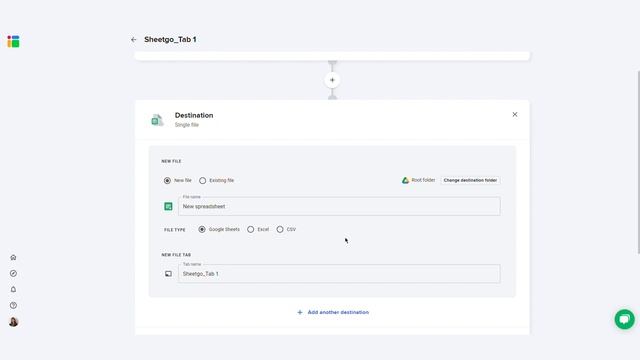This screenshot has height=360, width=640.
Task: Select the New file radio option
Action: 167,180
